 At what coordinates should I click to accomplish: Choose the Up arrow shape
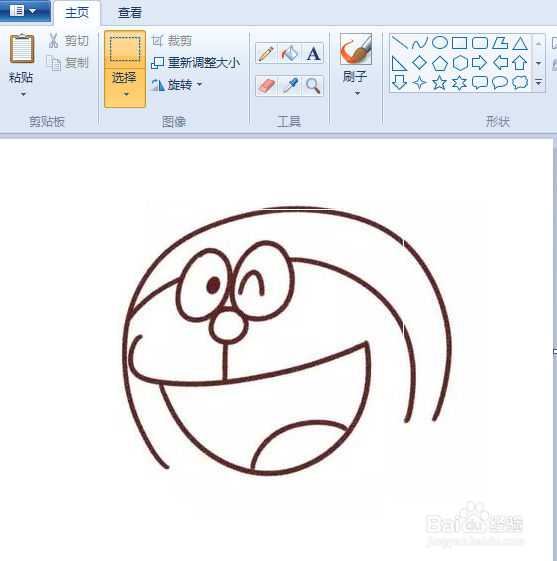pyautogui.click(x=520, y=63)
